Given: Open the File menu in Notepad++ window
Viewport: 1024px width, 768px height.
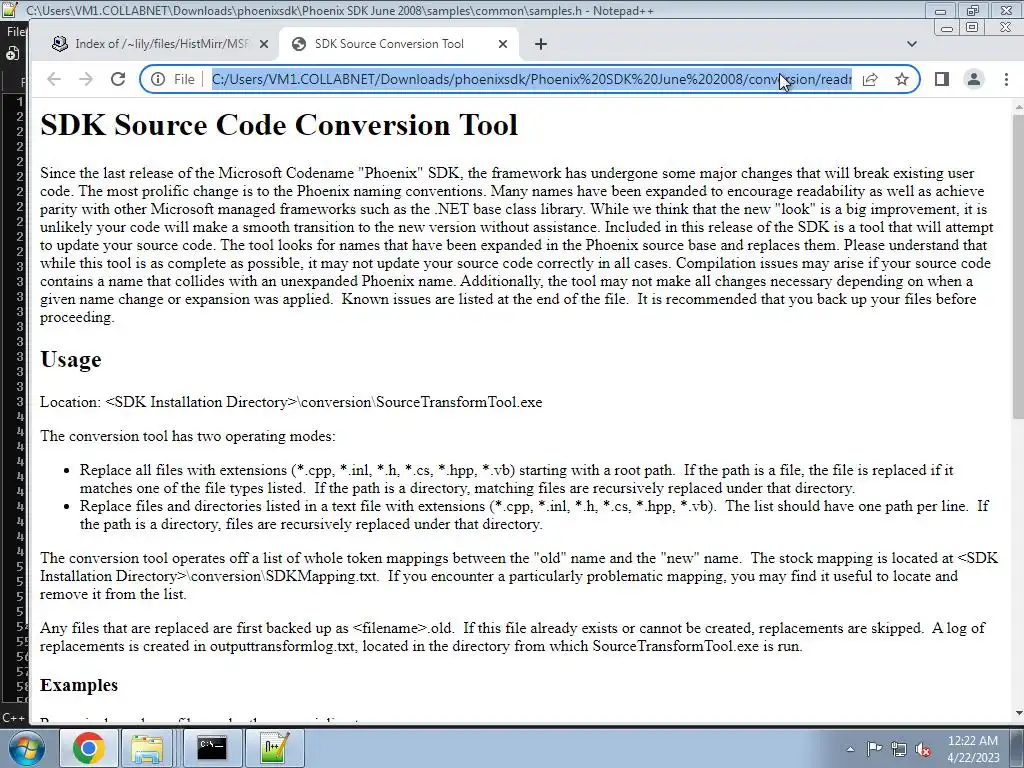Looking at the screenshot, I should coord(16,31).
